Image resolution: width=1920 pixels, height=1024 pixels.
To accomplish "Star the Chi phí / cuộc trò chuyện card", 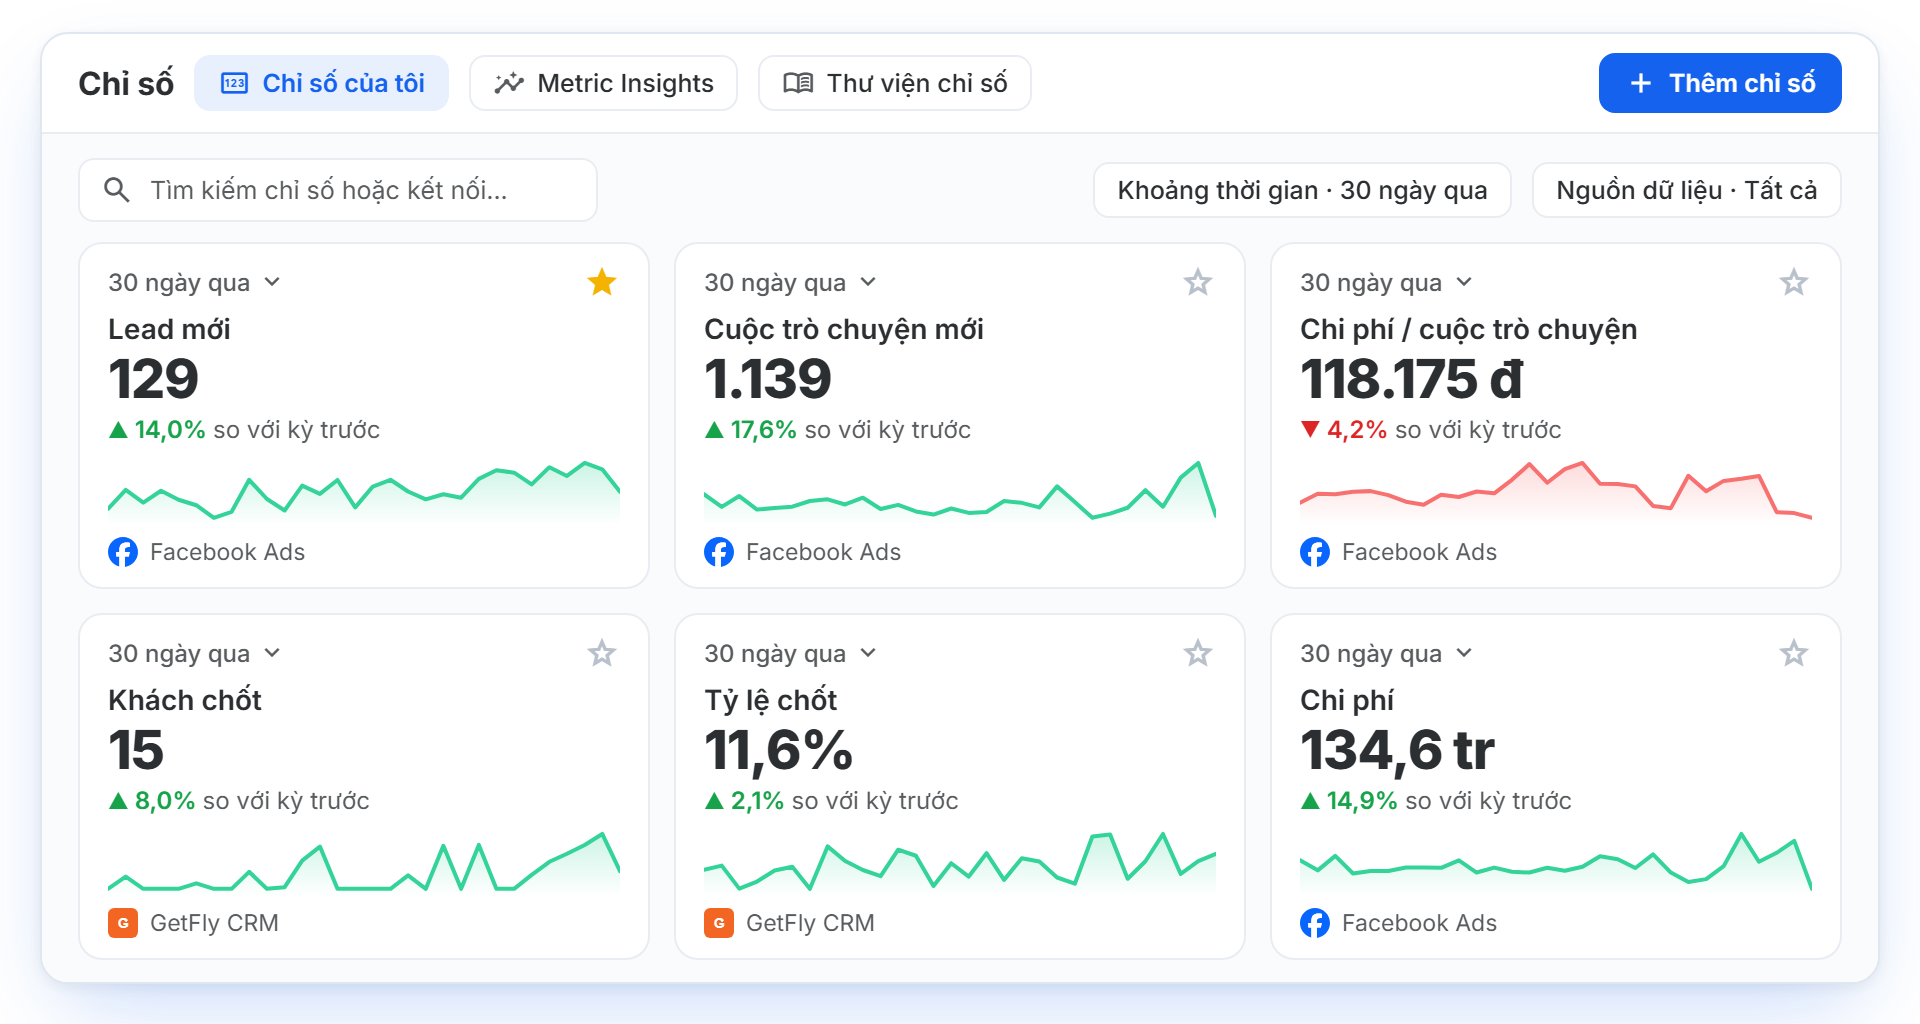I will coord(1794,282).
